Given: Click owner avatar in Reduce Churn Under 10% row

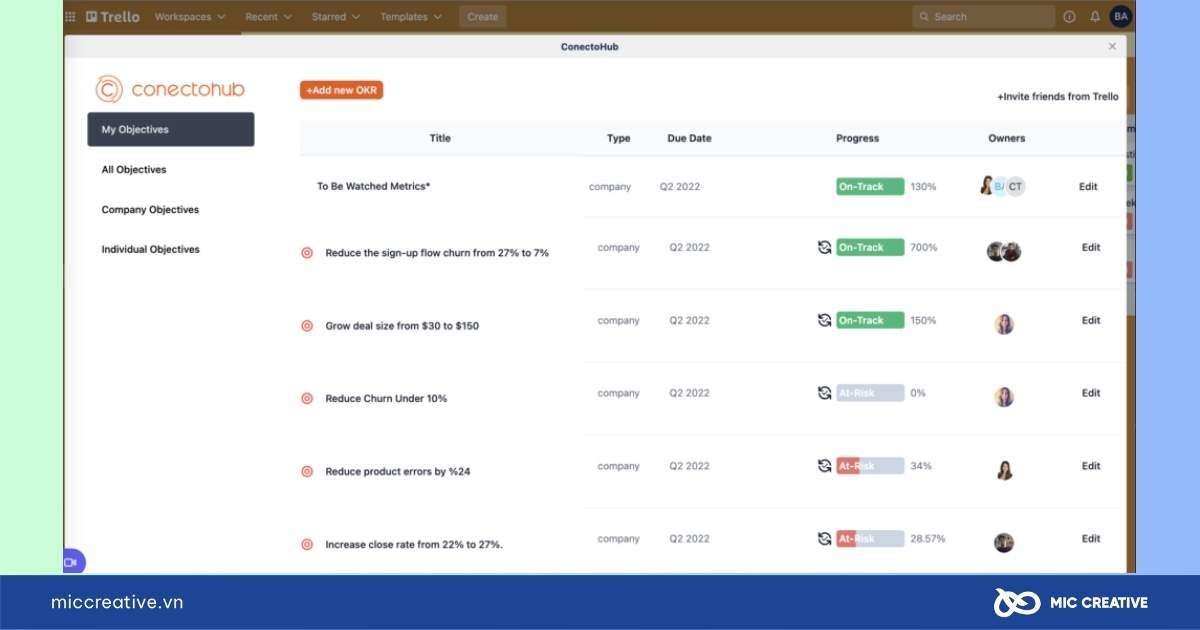Looking at the screenshot, I should [1004, 397].
